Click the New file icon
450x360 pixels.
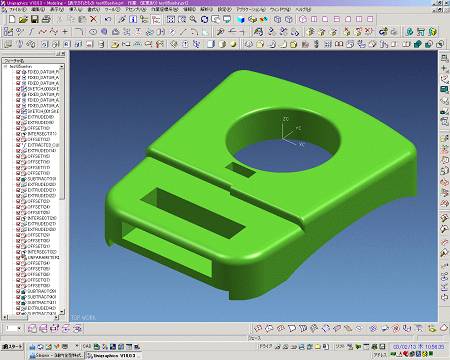[12, 19]
